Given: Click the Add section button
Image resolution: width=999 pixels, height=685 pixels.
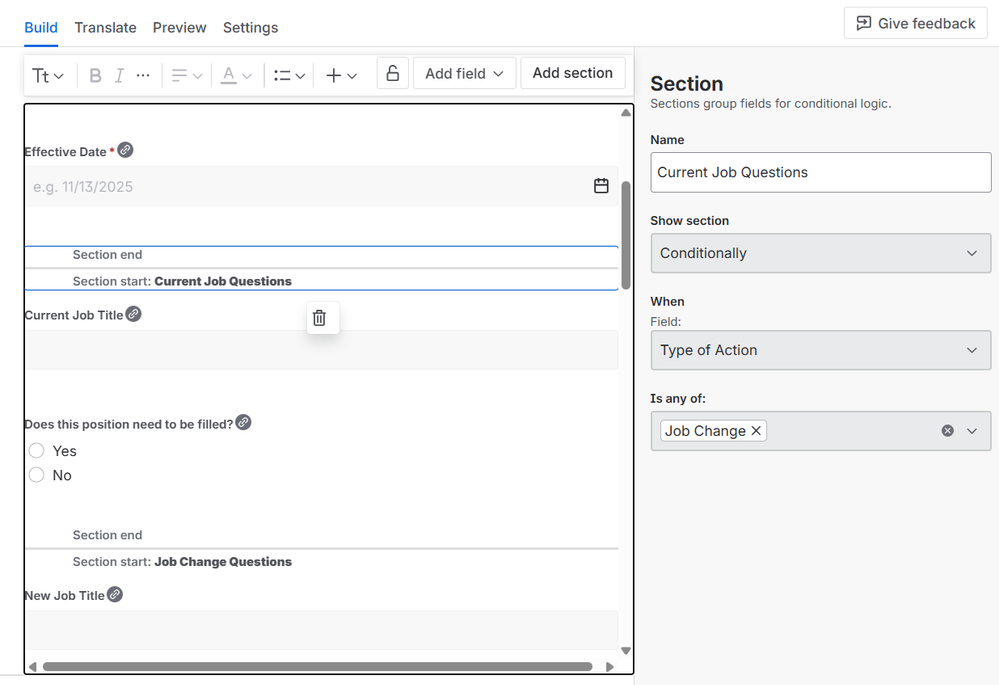Looking at the screenshot, I should click(x=572, y=72).
